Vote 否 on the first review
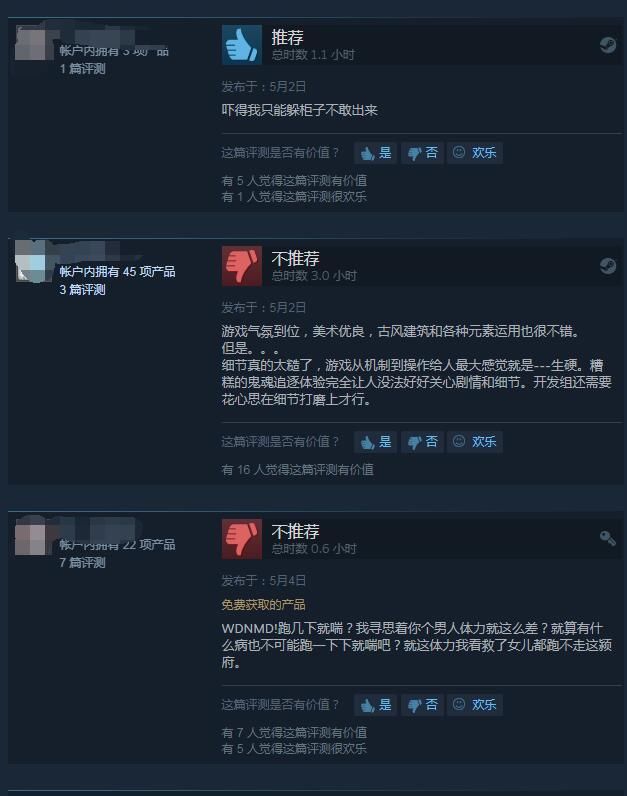627x796 pixels. coord(422,153)
